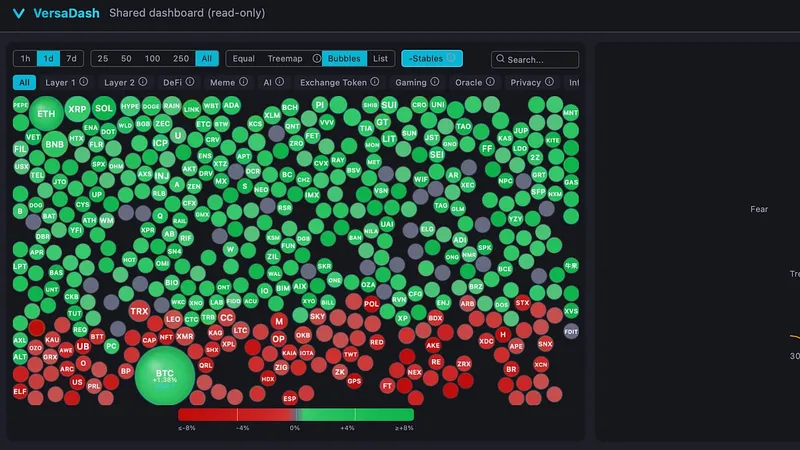Show the top 250 coins
800x450 pixels.
tap(181, 59)
